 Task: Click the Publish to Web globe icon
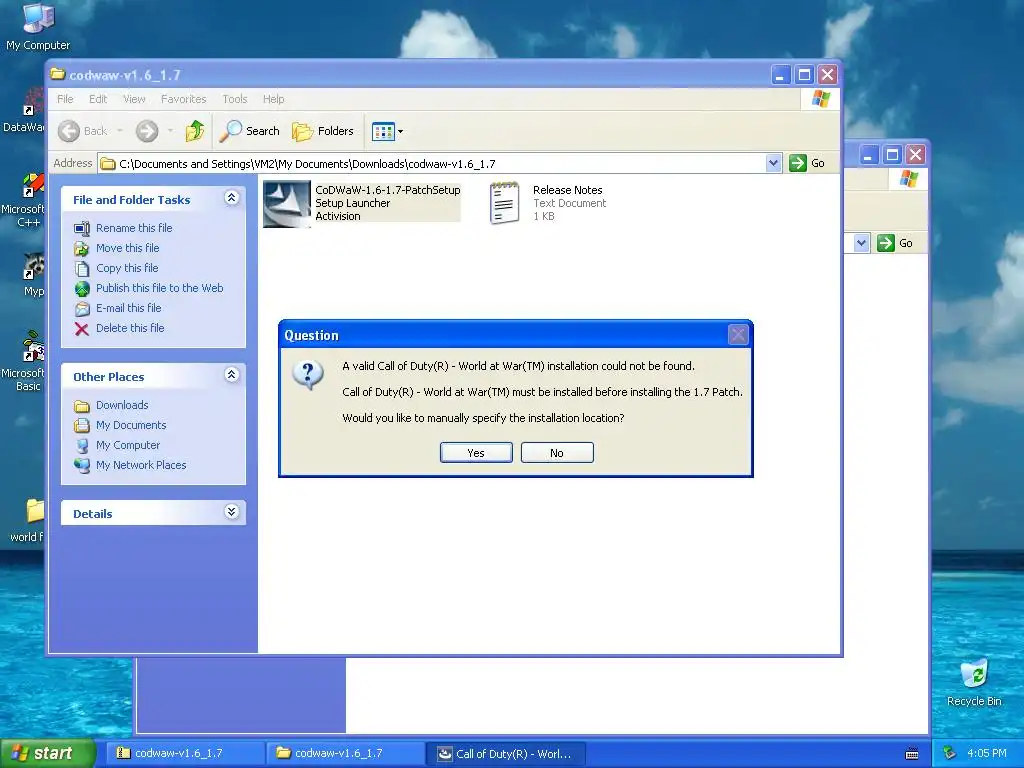click(82, 289)
